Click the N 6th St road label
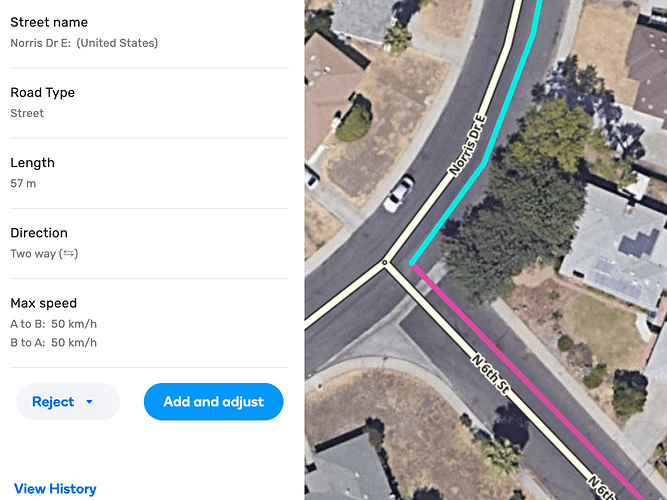Viewport: 667px width, 500px height. coord(490,374)
